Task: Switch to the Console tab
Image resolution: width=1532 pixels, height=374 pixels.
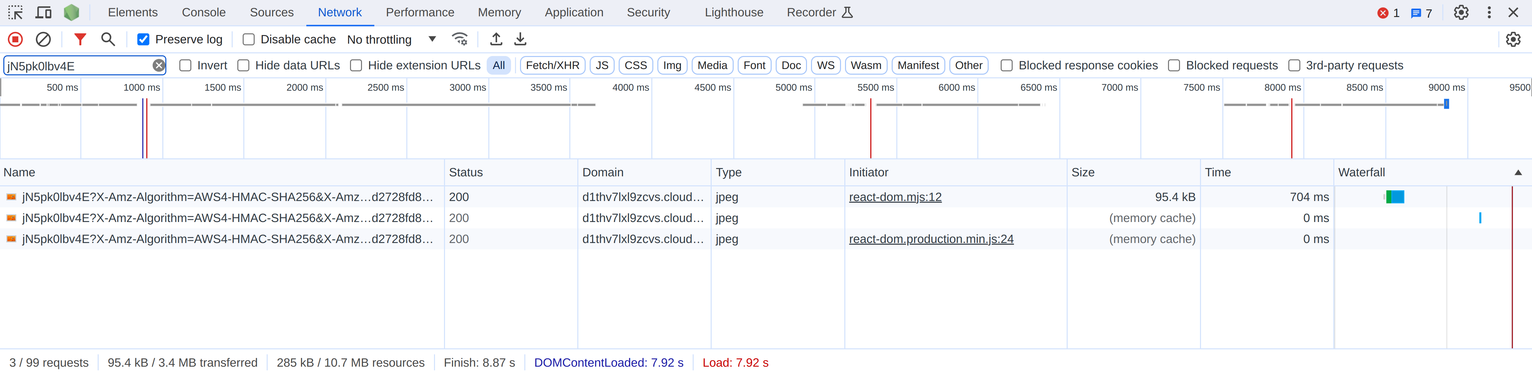Action: [x=204, y=13]
